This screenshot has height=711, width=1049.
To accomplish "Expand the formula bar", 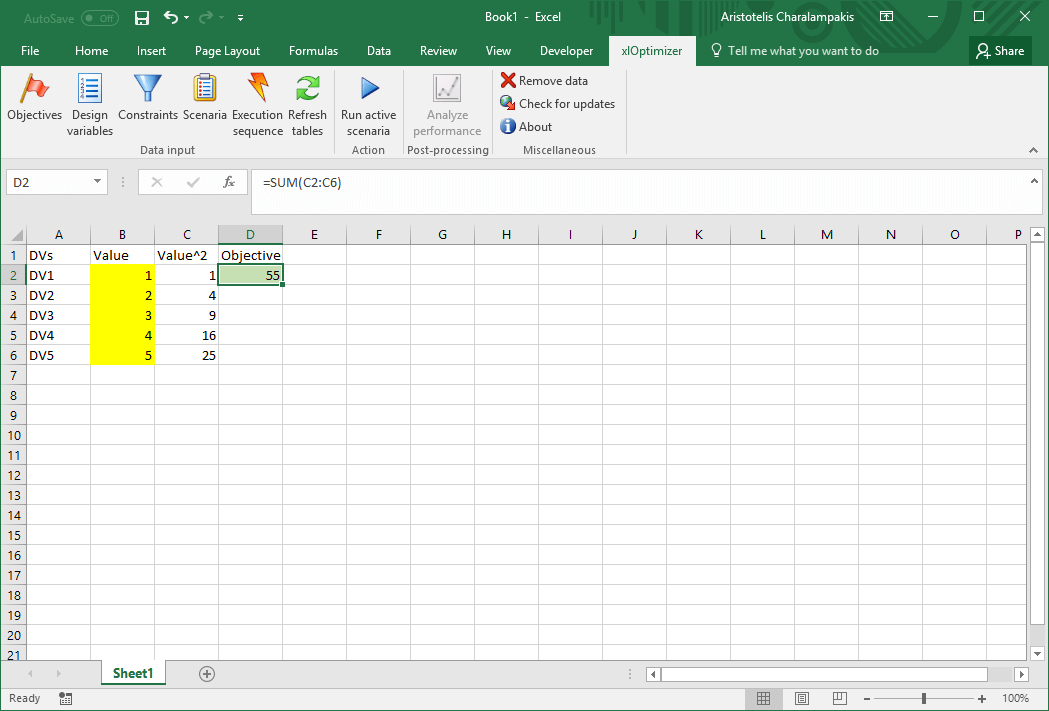I will [1035, 180].
